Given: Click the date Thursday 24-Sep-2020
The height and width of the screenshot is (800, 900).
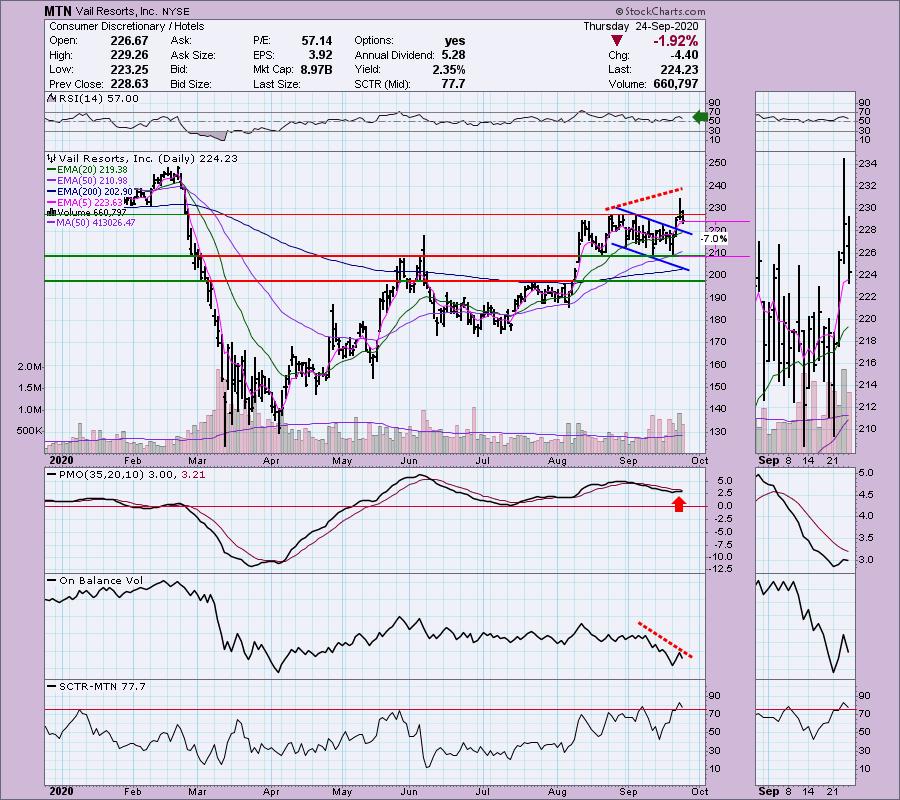Looking at the screenshot, I should click(x=641, y=26).
